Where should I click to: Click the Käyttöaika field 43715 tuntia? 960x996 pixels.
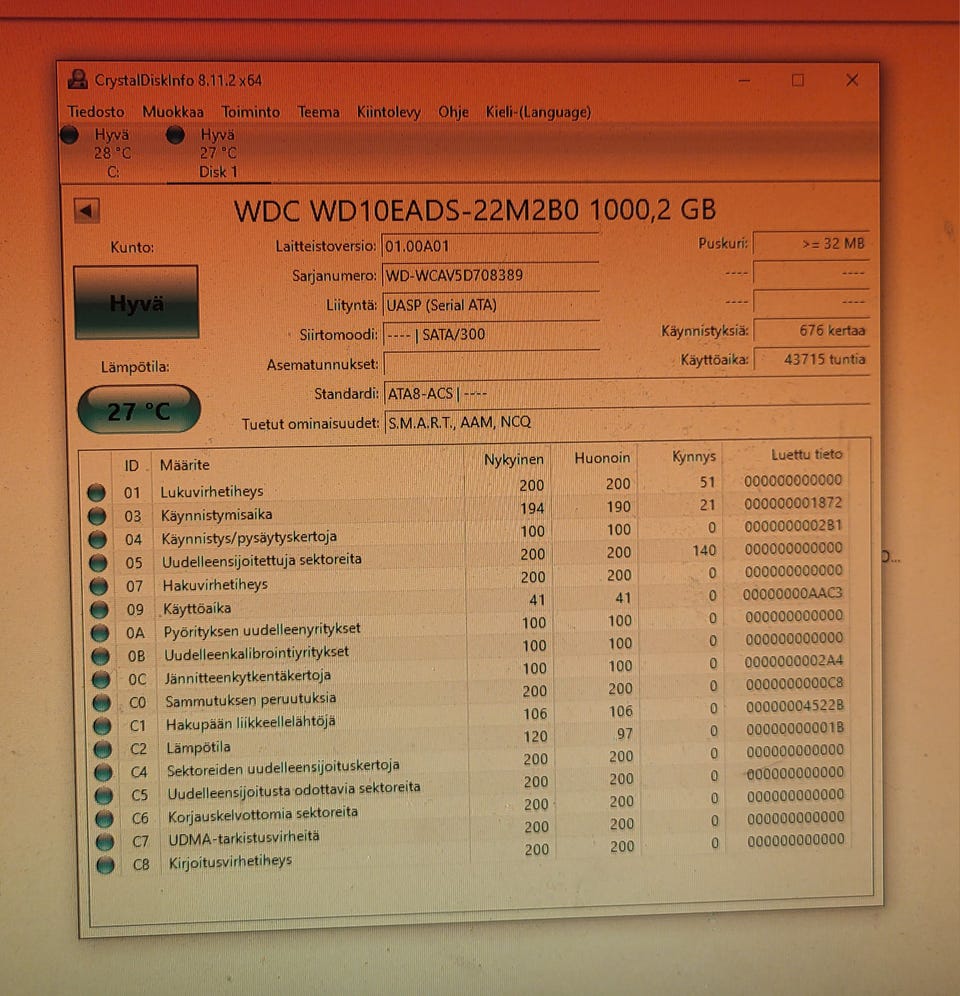811,359
